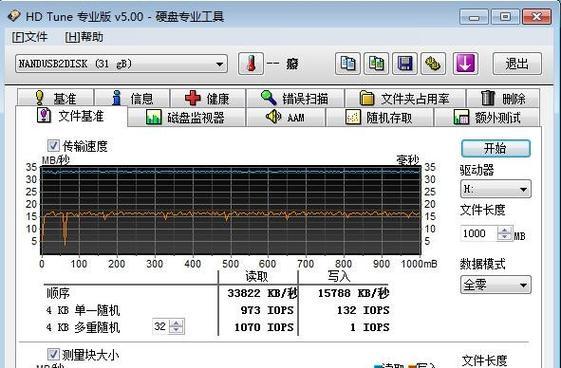Click the file length 1000 MB field

pyautogui.click(x=479, y=234)
